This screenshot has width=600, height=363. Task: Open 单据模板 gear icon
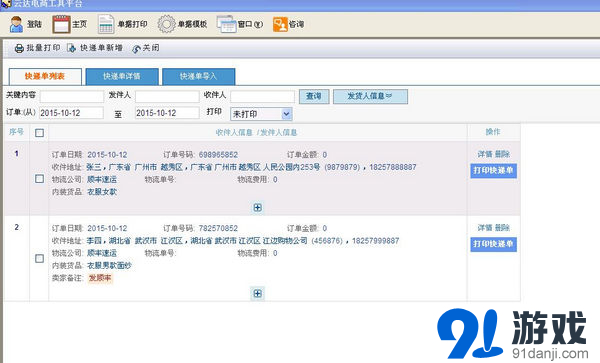coord(166,24)
